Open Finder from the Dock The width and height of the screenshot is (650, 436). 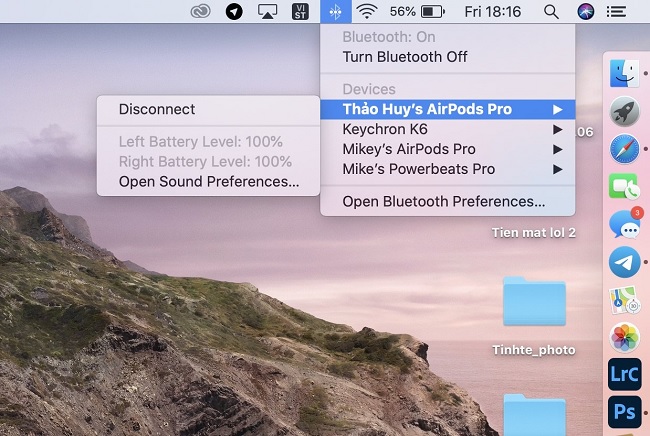624,73
